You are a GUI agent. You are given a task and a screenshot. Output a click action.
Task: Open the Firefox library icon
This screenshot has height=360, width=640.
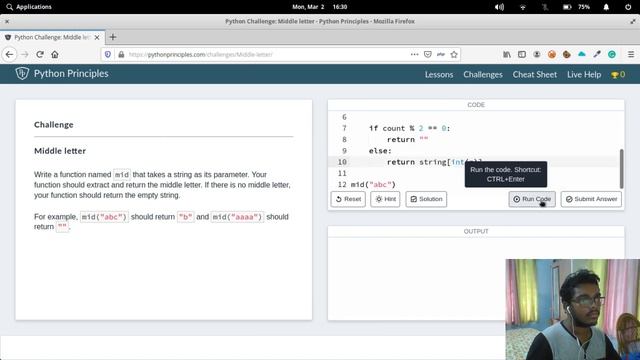507,54
